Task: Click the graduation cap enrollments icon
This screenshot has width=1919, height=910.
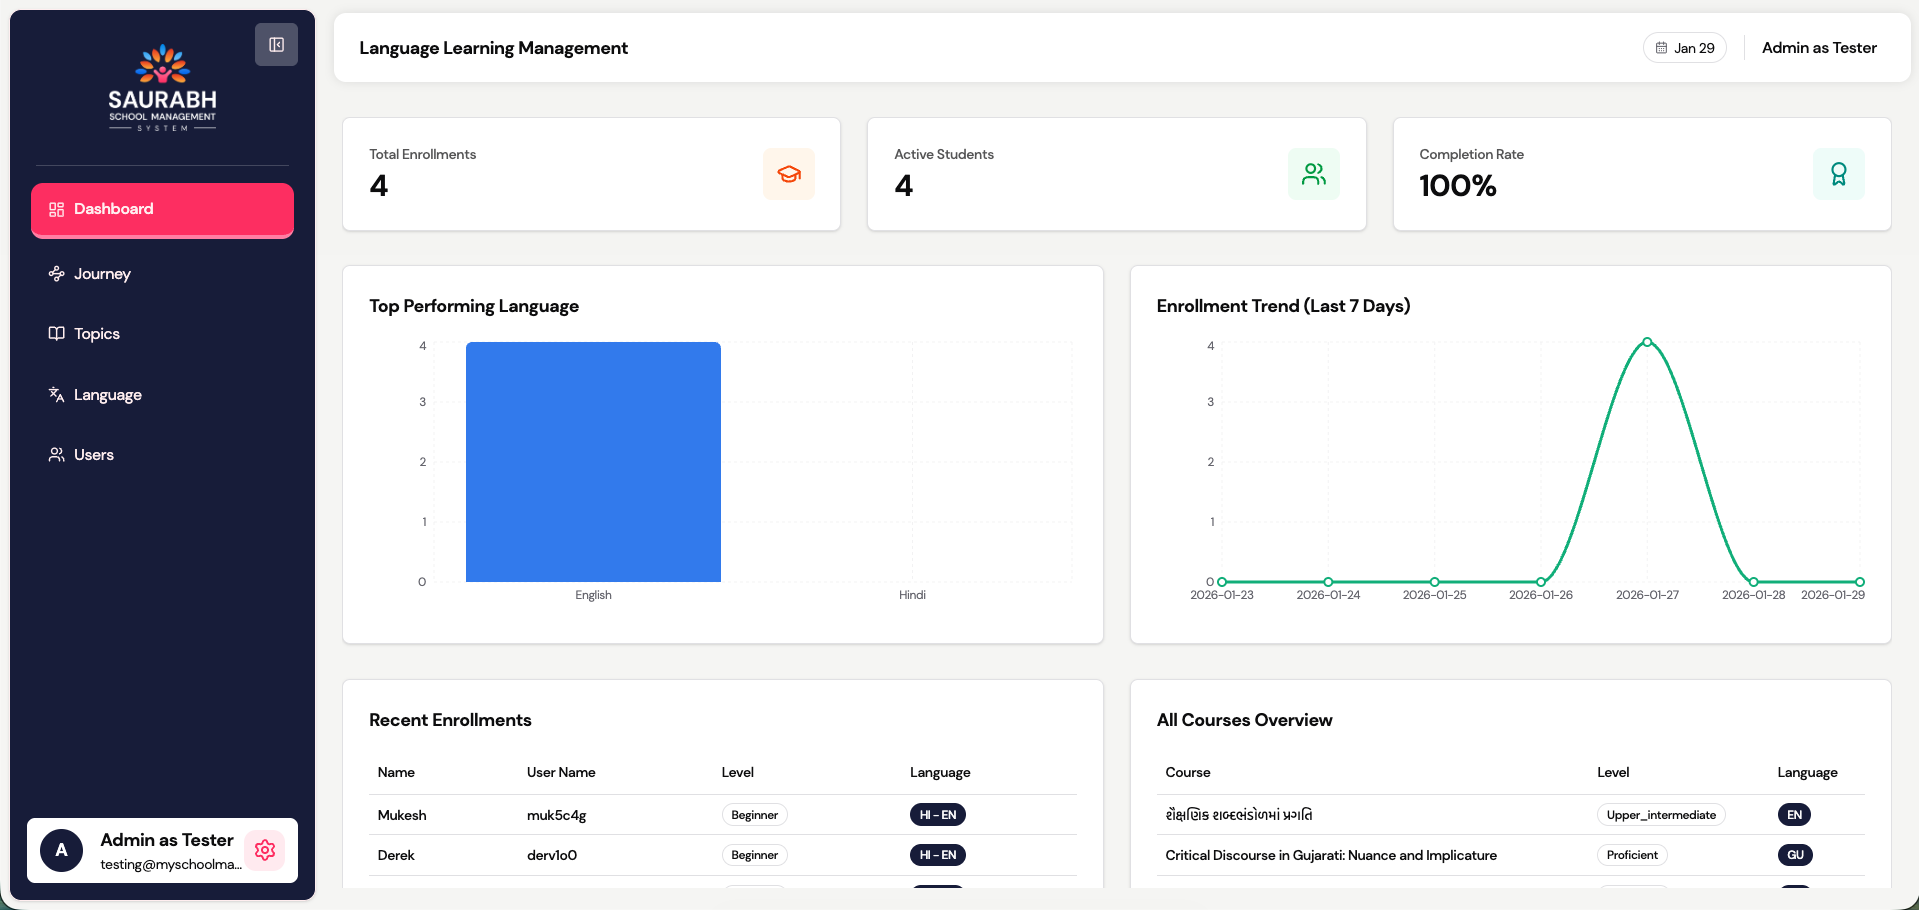Action: (x=788, y=174)
